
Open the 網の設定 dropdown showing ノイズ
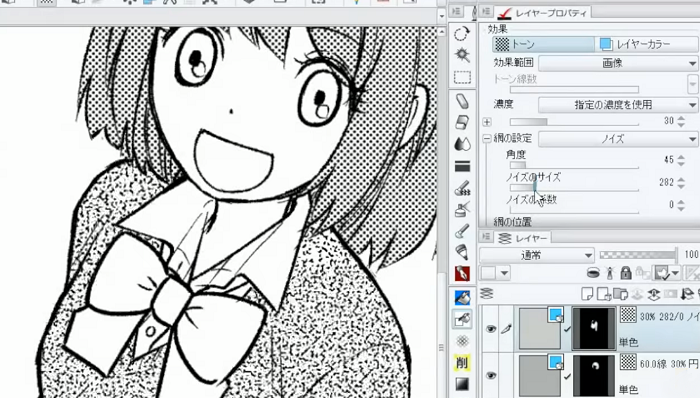coord(618,139)
